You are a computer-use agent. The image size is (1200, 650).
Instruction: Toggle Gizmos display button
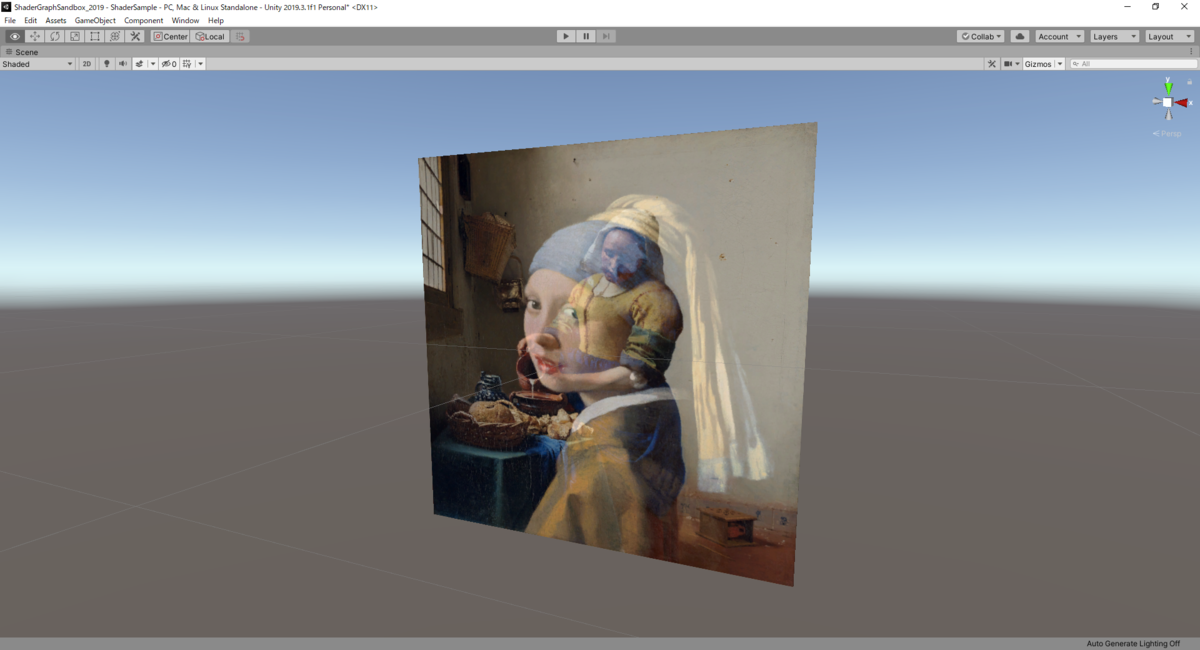[x=1038, y=64]
